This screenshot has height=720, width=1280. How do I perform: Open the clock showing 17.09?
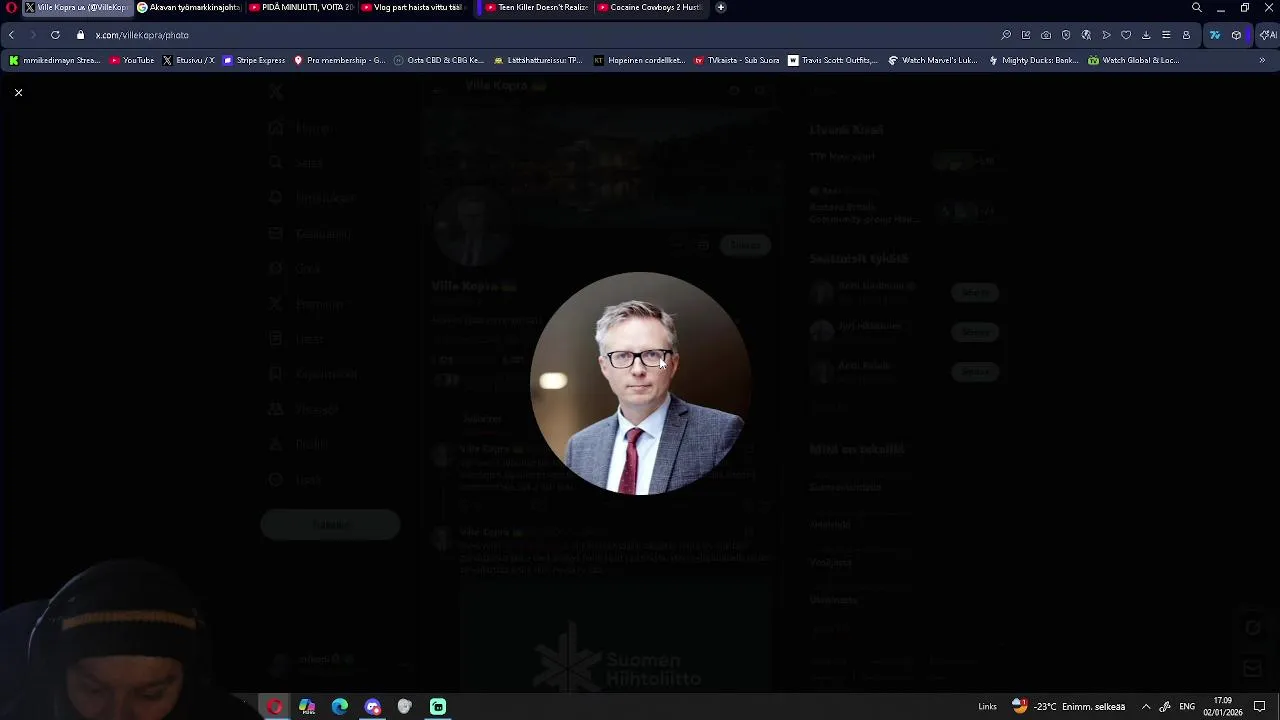tap(1223, 706)
